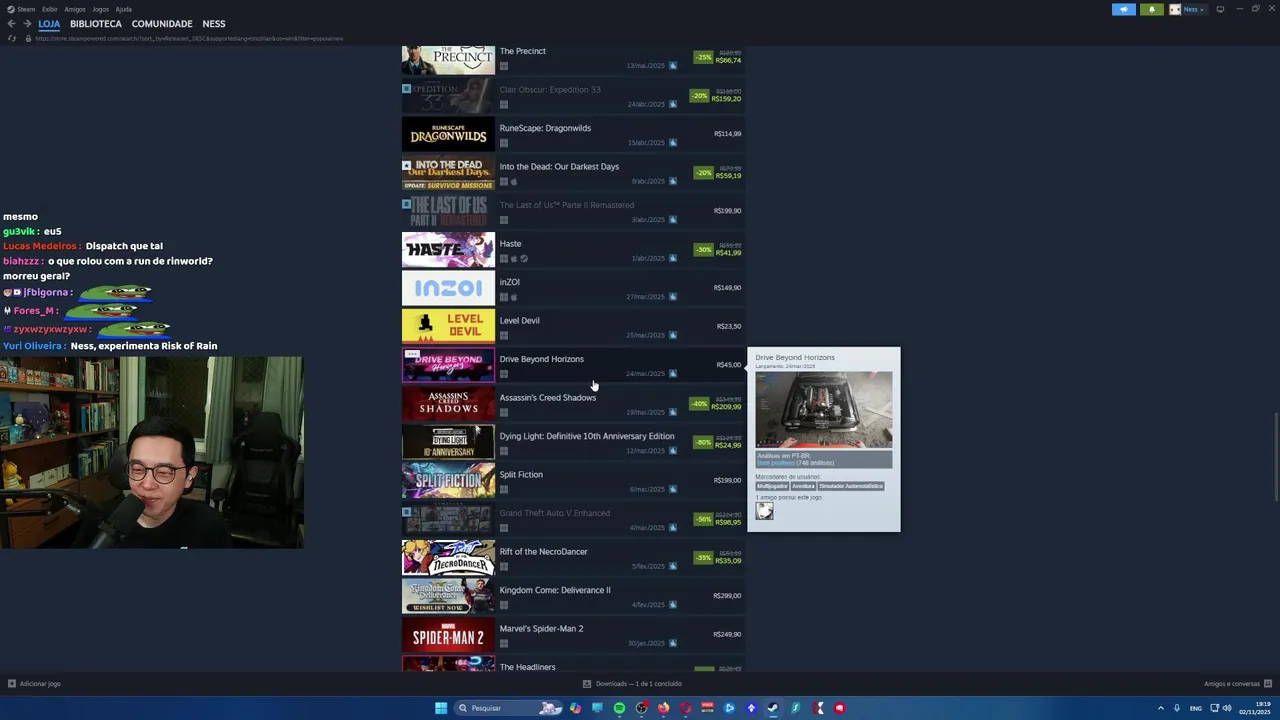Switch to the LOJA tab
The height and width of the screenshot is (720, 1280).
coord(49,24)
